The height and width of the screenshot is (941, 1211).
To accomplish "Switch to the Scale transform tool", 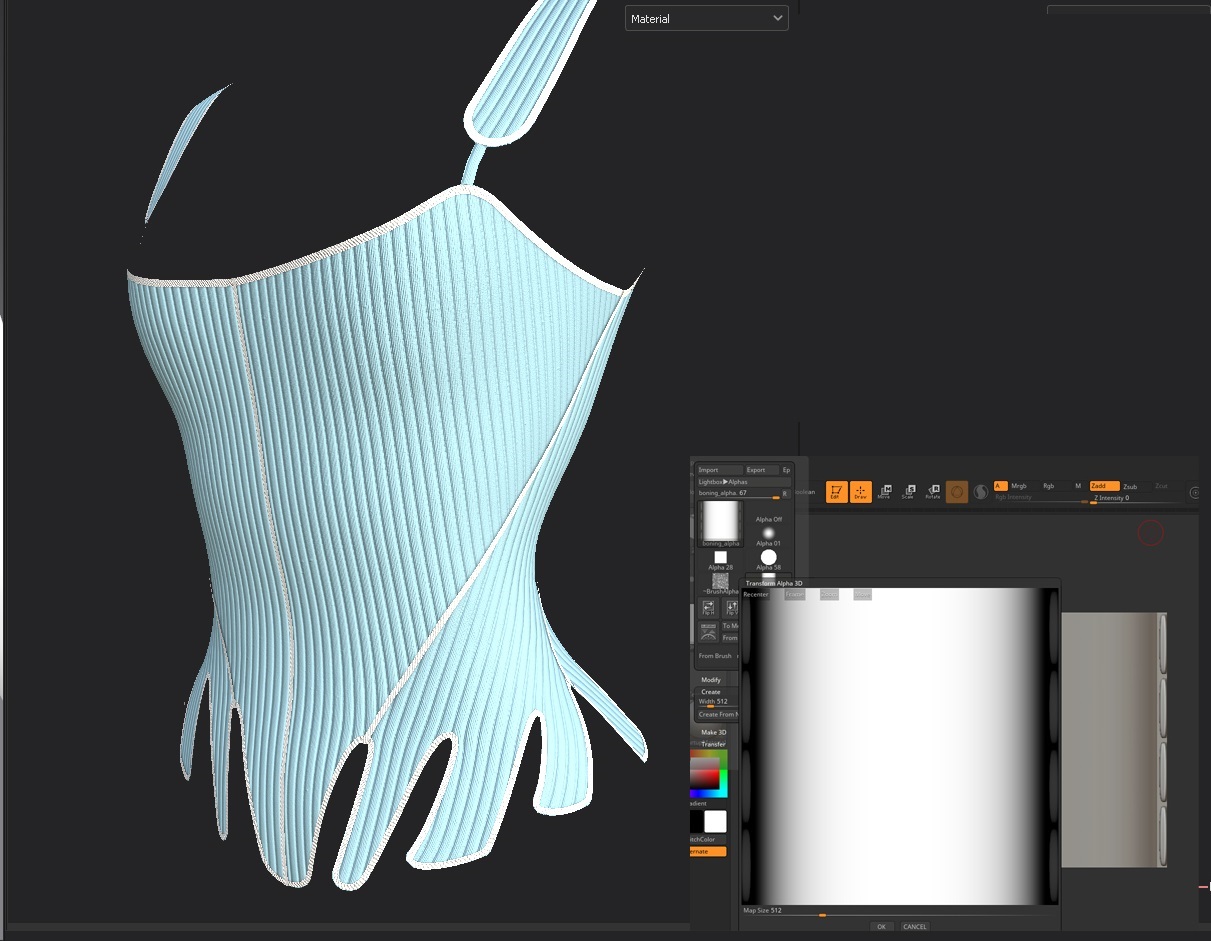I will click(x=908, y=492).
